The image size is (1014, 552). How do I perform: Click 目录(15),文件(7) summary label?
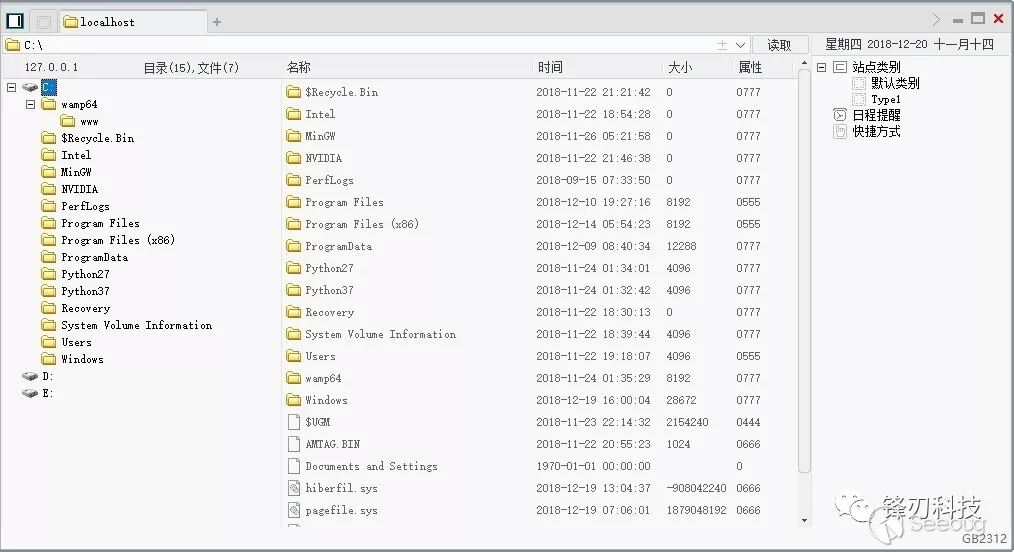[x=191, y=67]
